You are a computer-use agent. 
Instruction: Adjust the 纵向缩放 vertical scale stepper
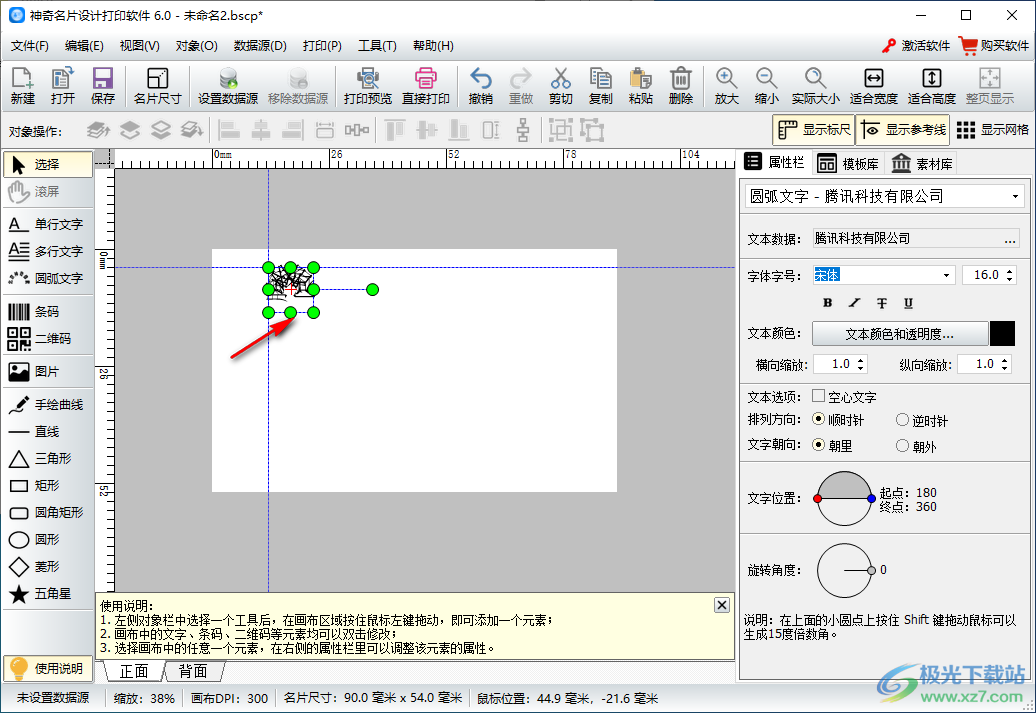click(x=1004, y=364)
